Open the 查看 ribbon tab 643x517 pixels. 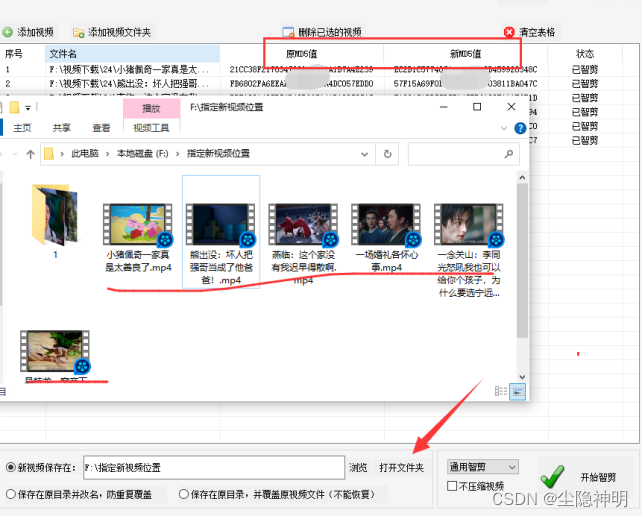coord(101,128)
